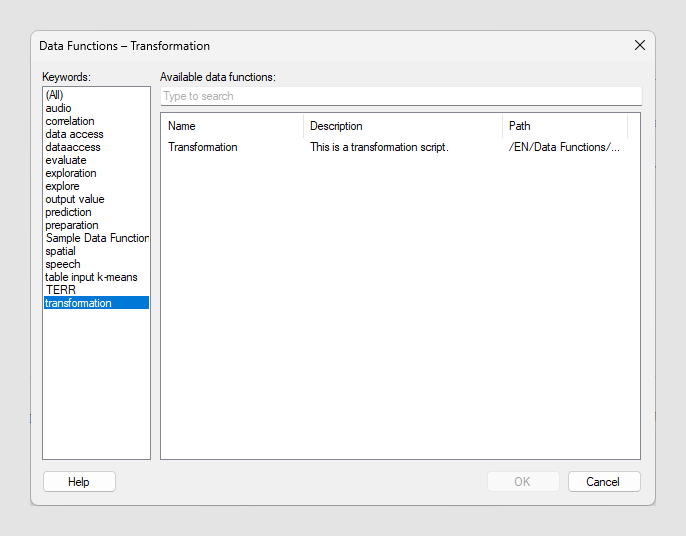The image size is (686, 536).
Task: Select the table input k-means keyword
Action: tap(91, 277)
